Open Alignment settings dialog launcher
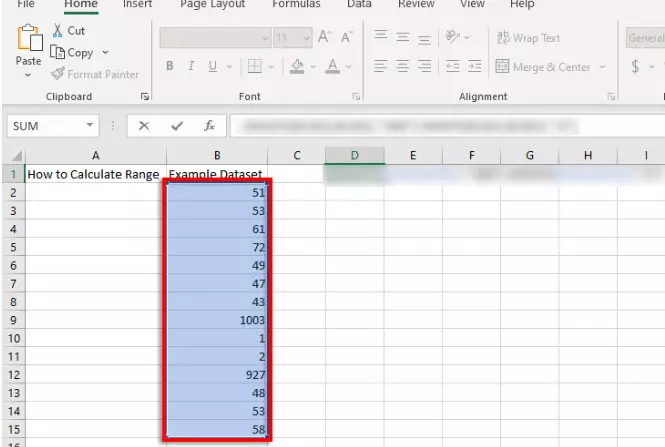This screenshot has width=665, height=447. point(611,97)
